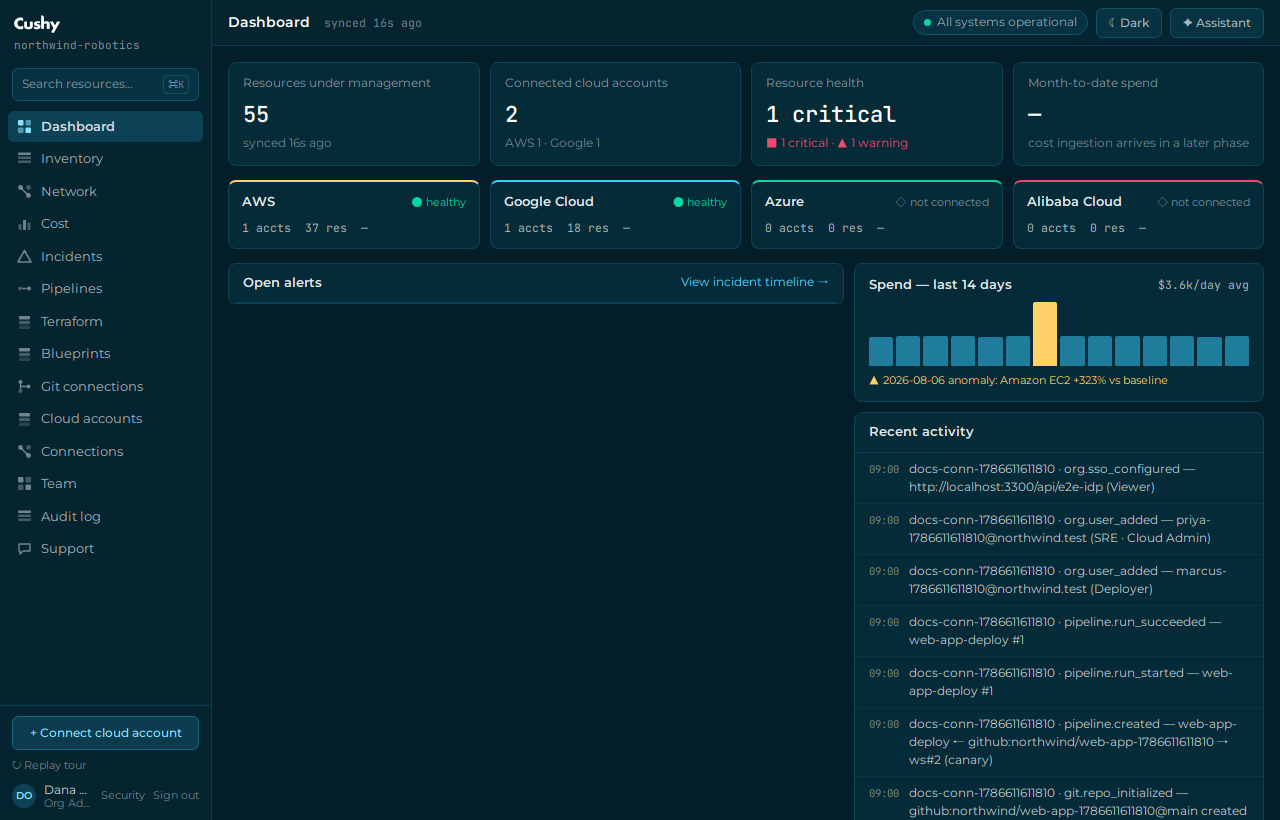
Task: Open Incidents in the sidebar
Action: coord(105,256)
